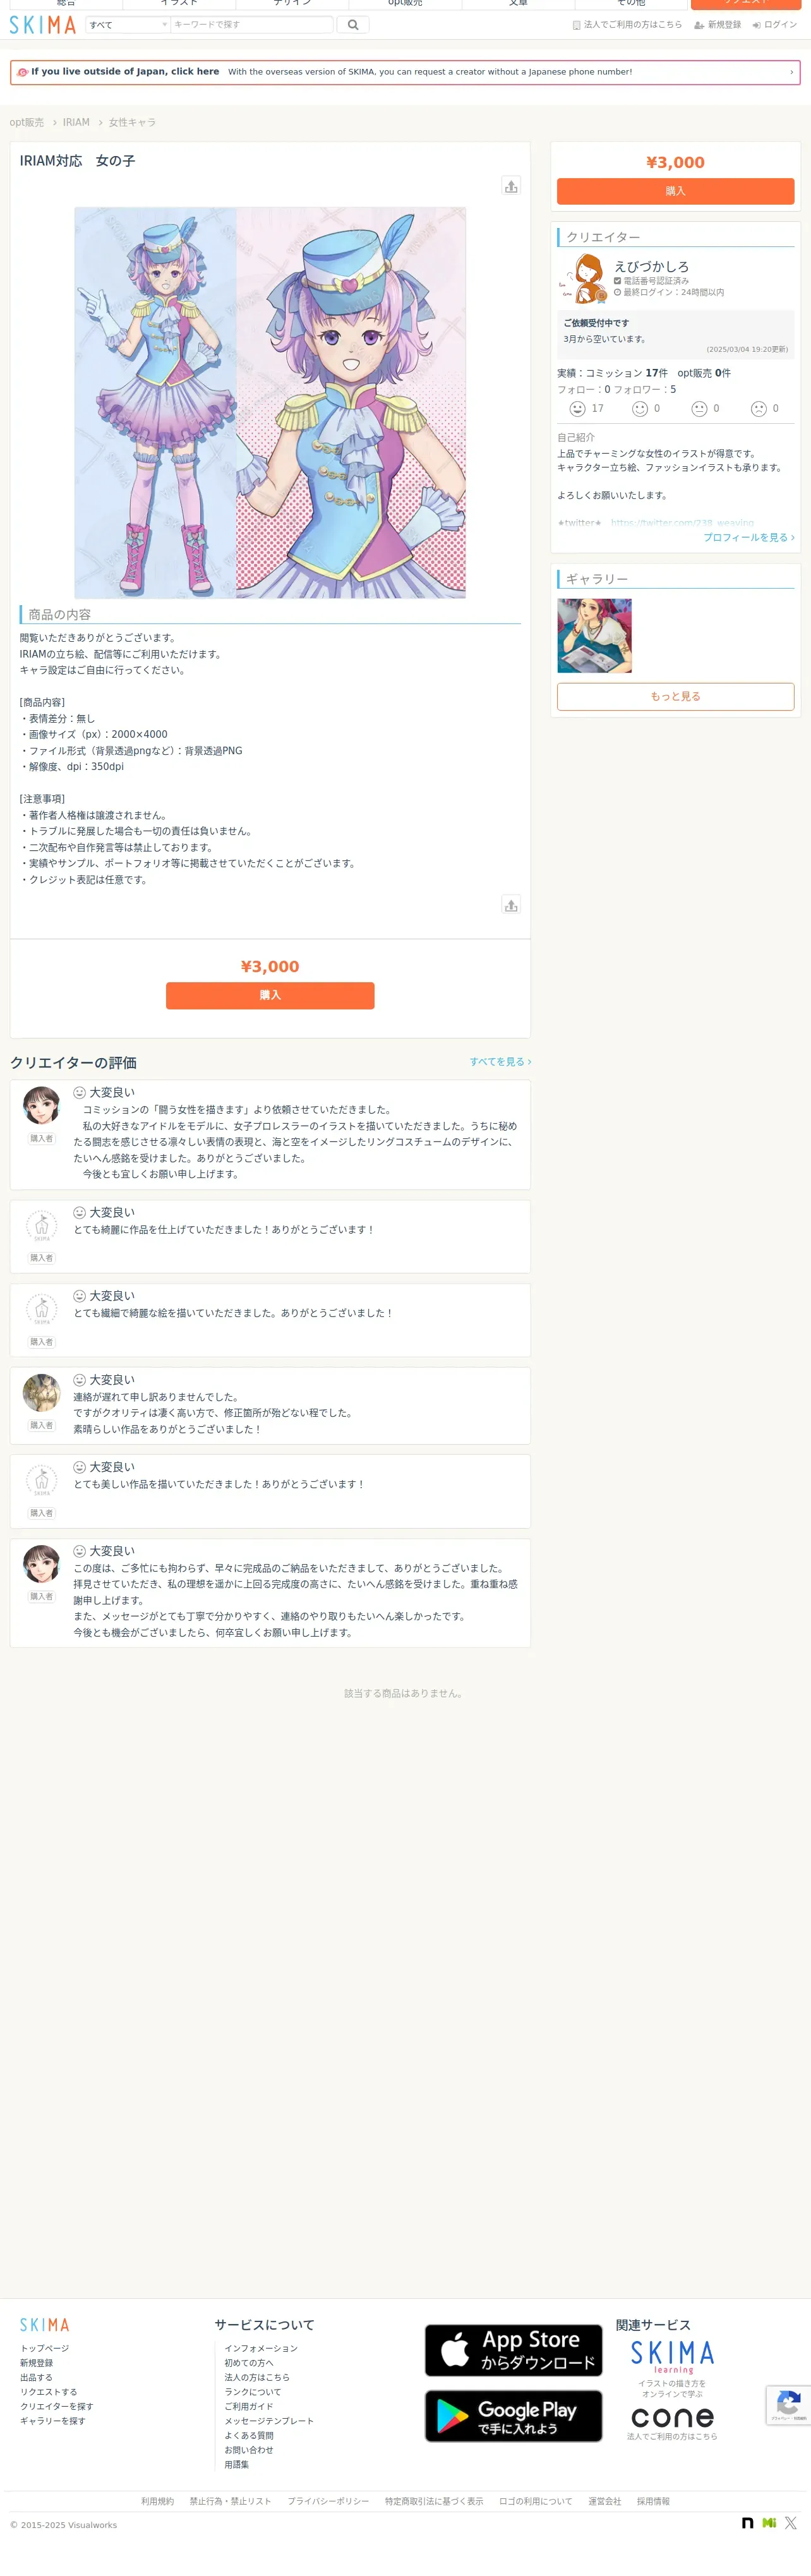
Task: Click the reCAPTCHA badge
Action: (x=789, y=2405)
